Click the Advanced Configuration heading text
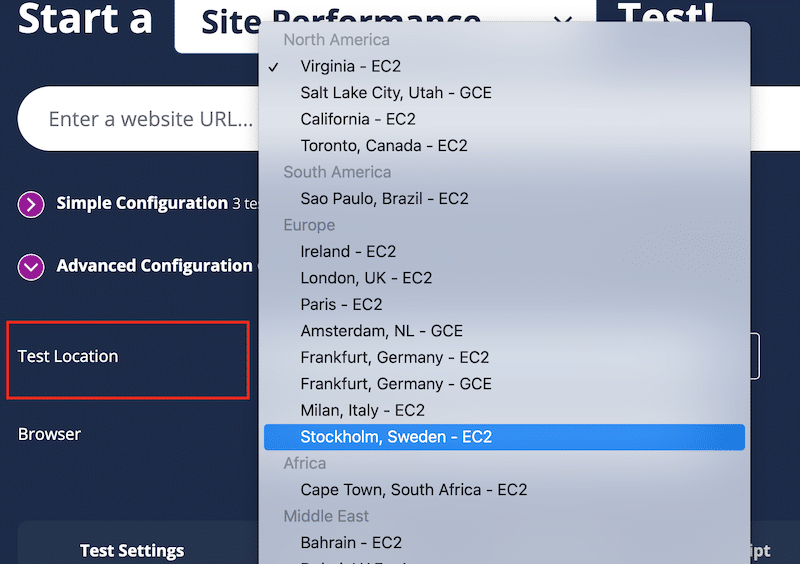This screenshot has height=564, width=800. tap(154, 266)
